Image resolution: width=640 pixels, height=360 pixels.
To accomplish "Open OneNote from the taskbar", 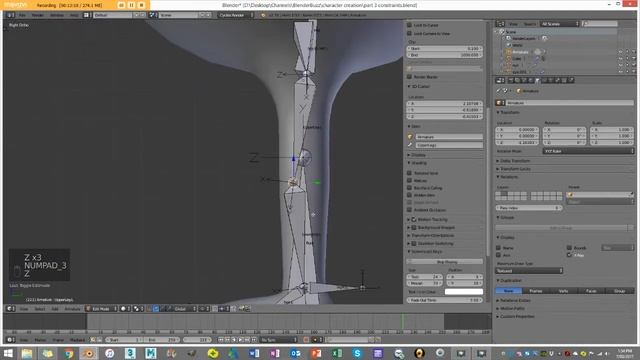I will coord(275,353).
